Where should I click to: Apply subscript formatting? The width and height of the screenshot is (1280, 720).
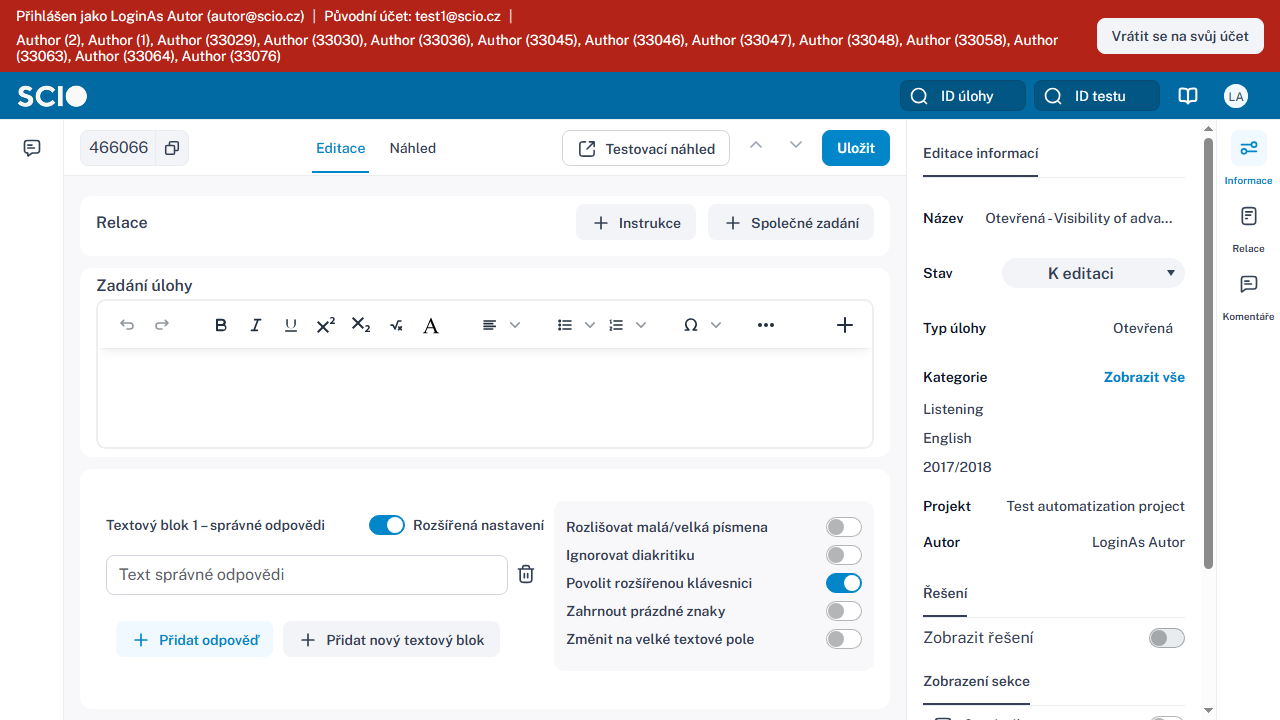pos(361,325)
